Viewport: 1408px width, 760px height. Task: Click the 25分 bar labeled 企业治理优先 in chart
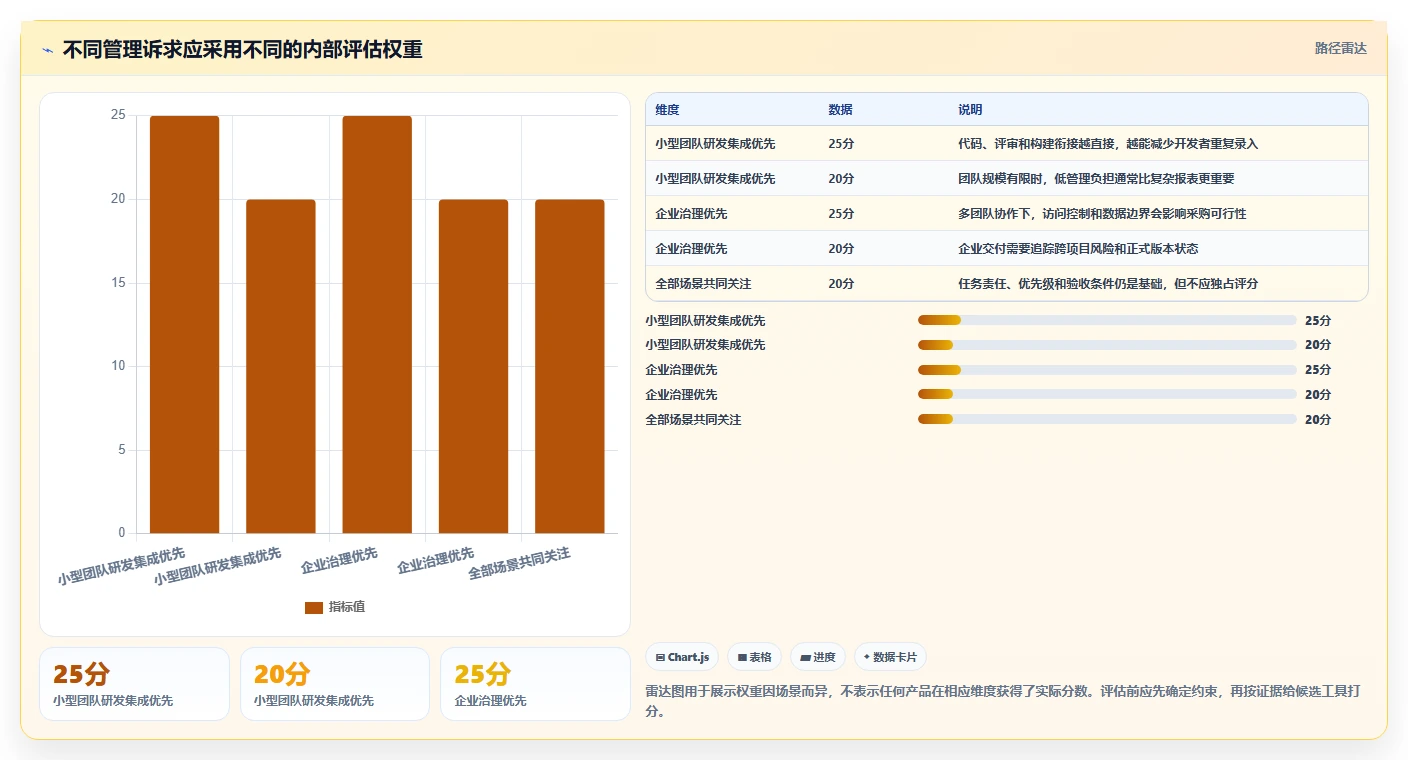click(377, 324)
